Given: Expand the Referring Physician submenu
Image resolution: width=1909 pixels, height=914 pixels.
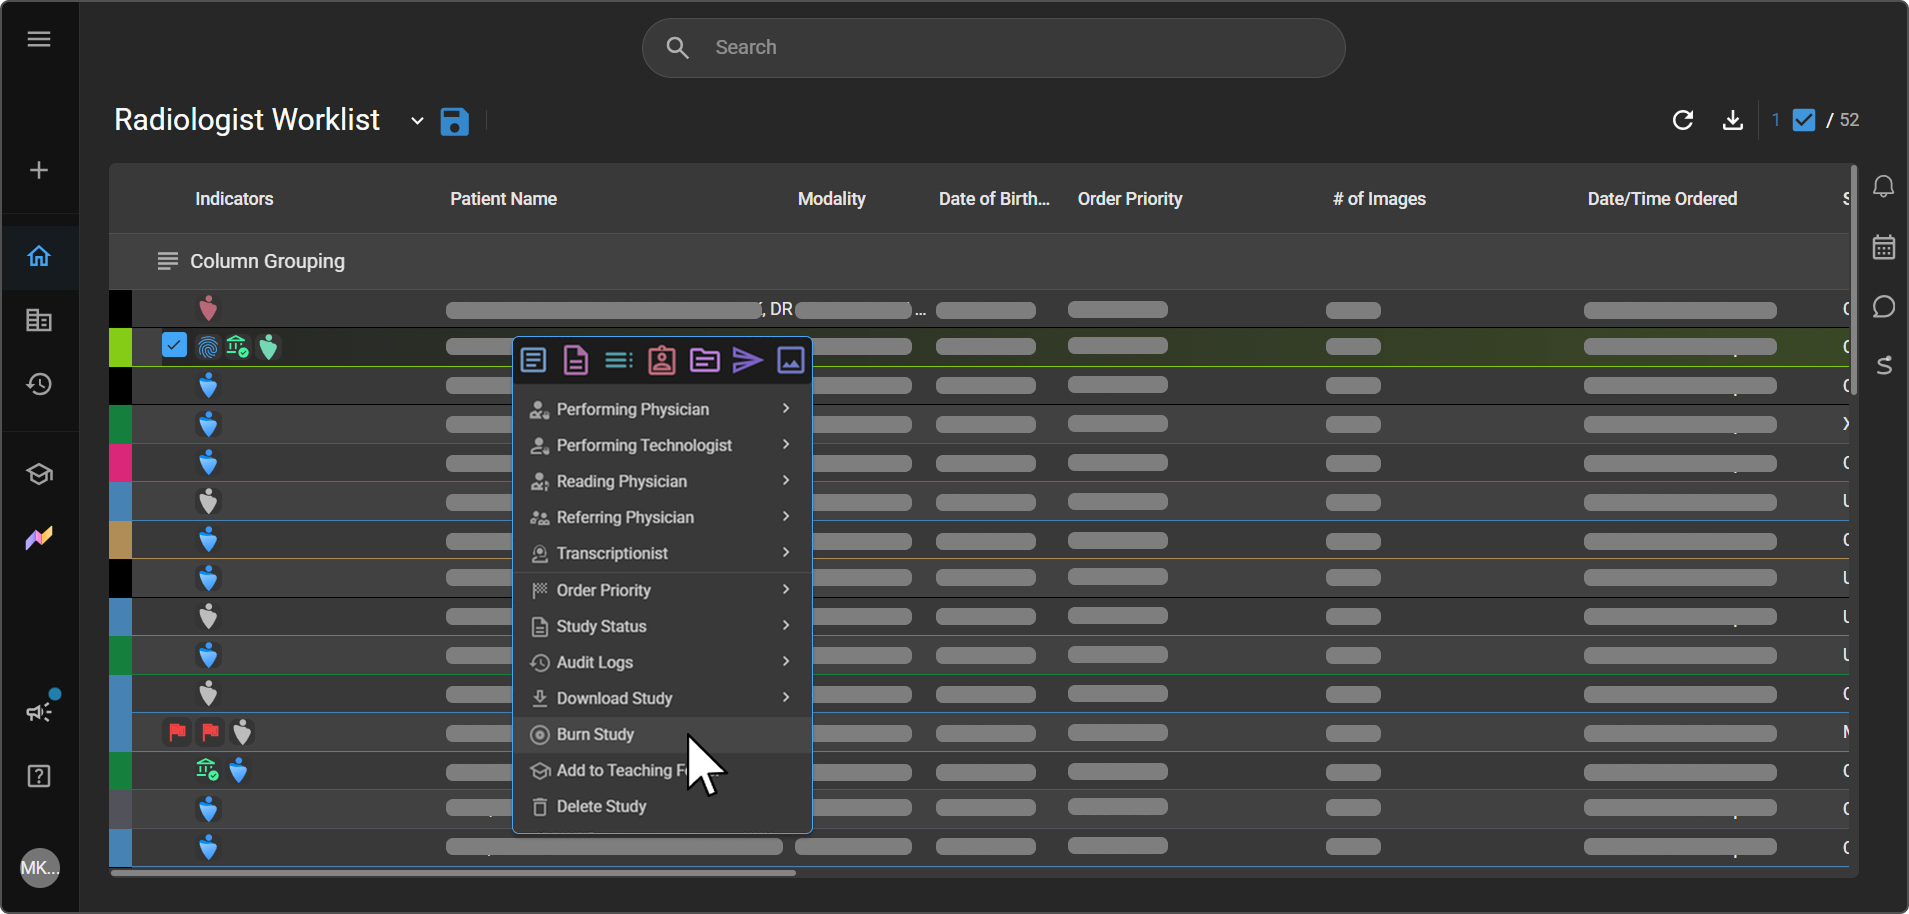Looking at the screenshot, I should point(661,517).
